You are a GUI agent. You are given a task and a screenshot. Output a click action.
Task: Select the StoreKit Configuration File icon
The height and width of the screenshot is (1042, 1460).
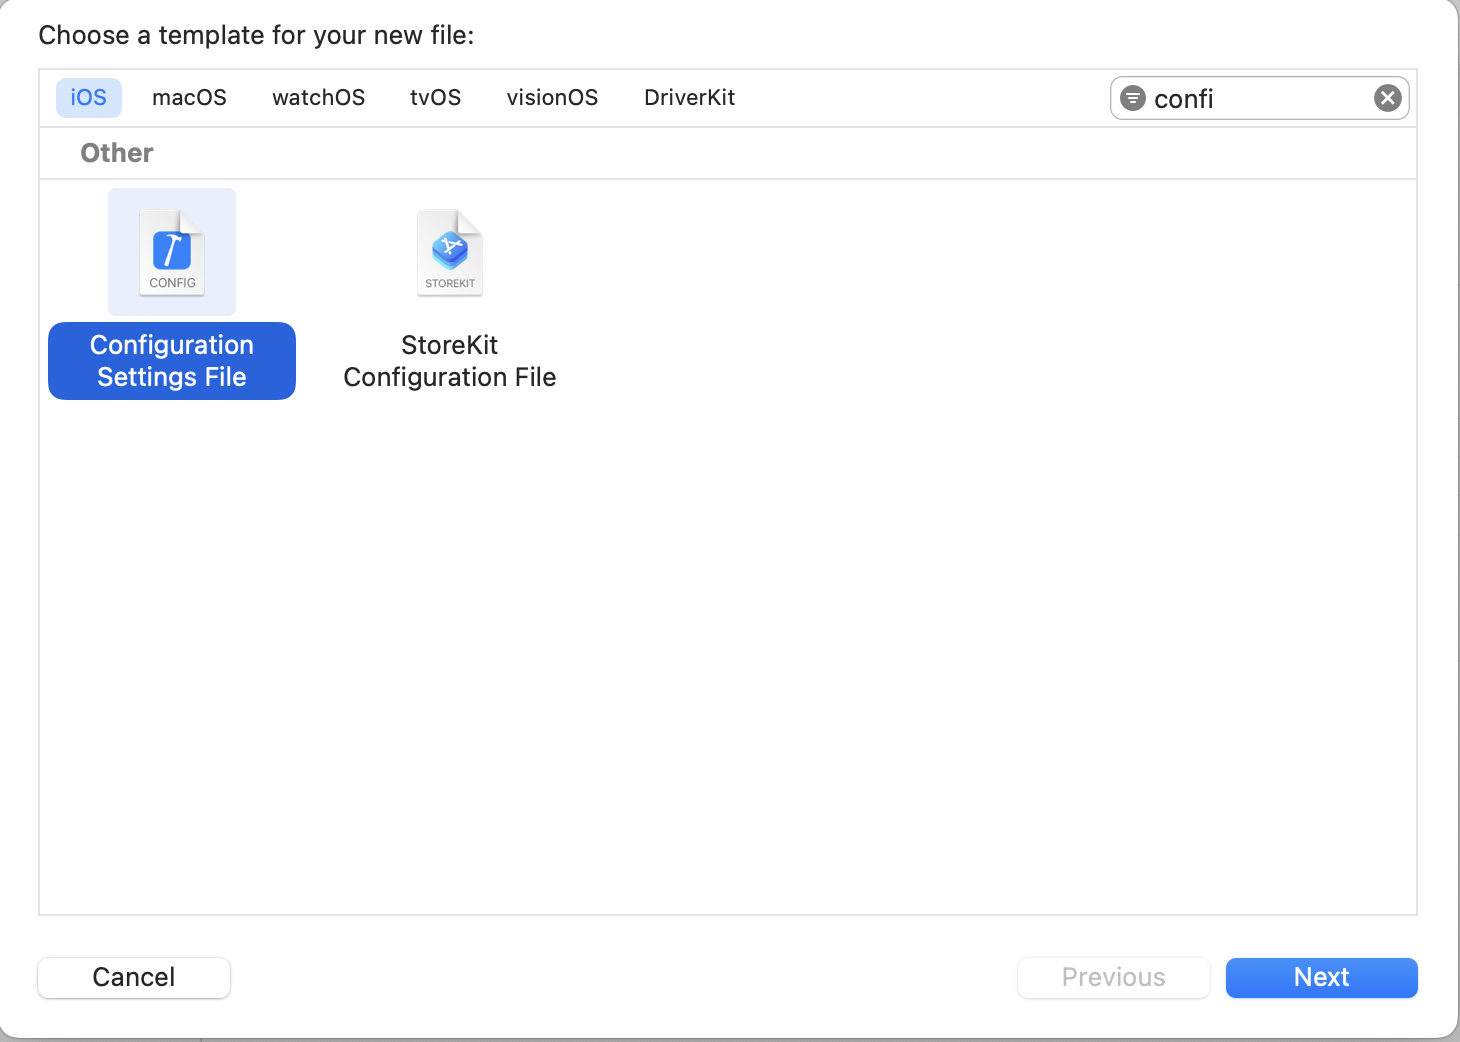[450, 253]
